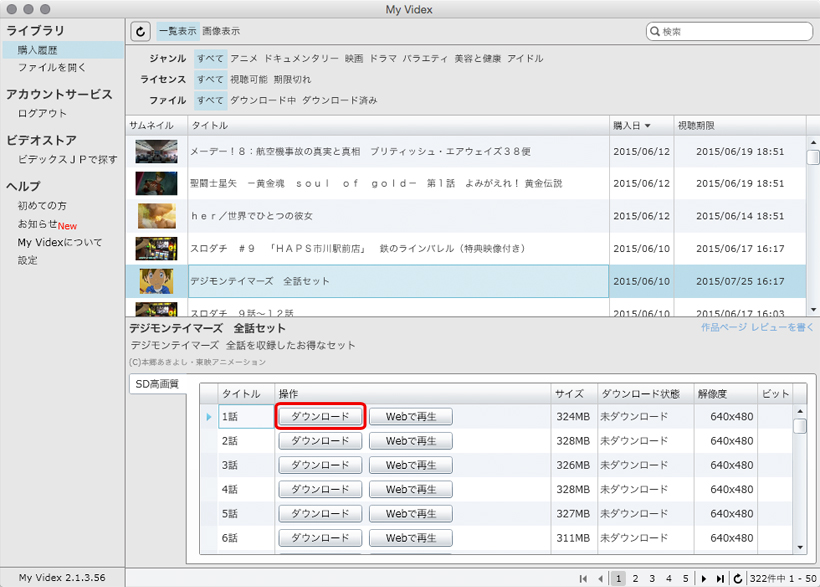Click the ダウンロード状態 column header
The image size is (820, 587).
645,393
